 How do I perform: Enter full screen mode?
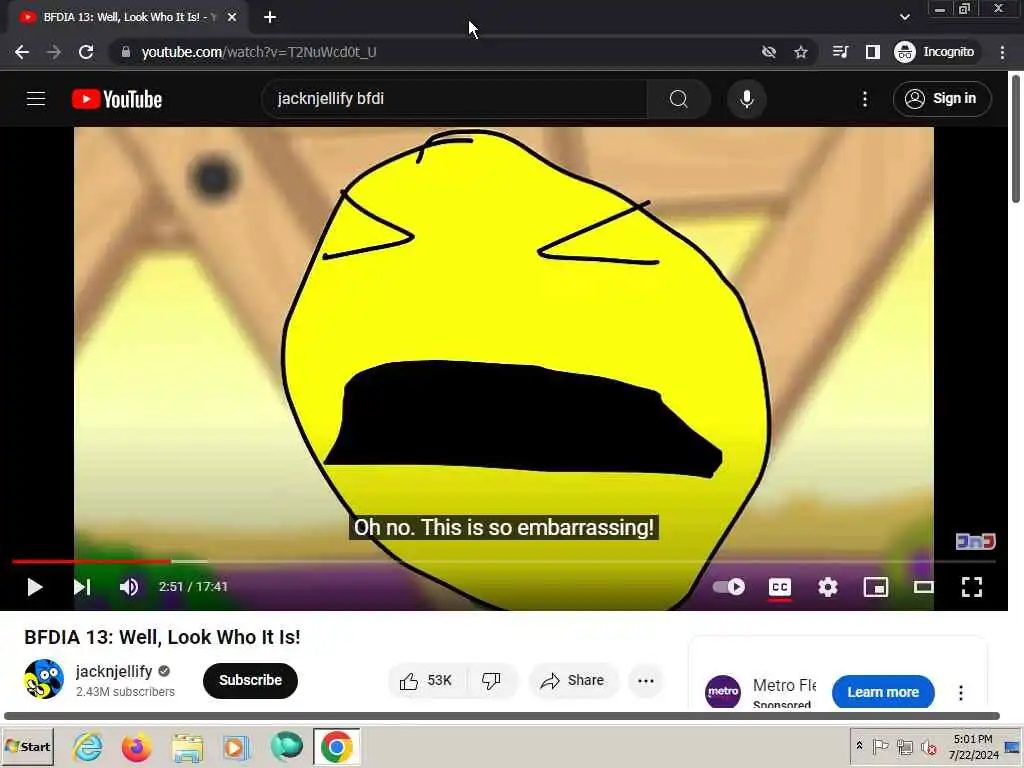(x=972, y=587)
